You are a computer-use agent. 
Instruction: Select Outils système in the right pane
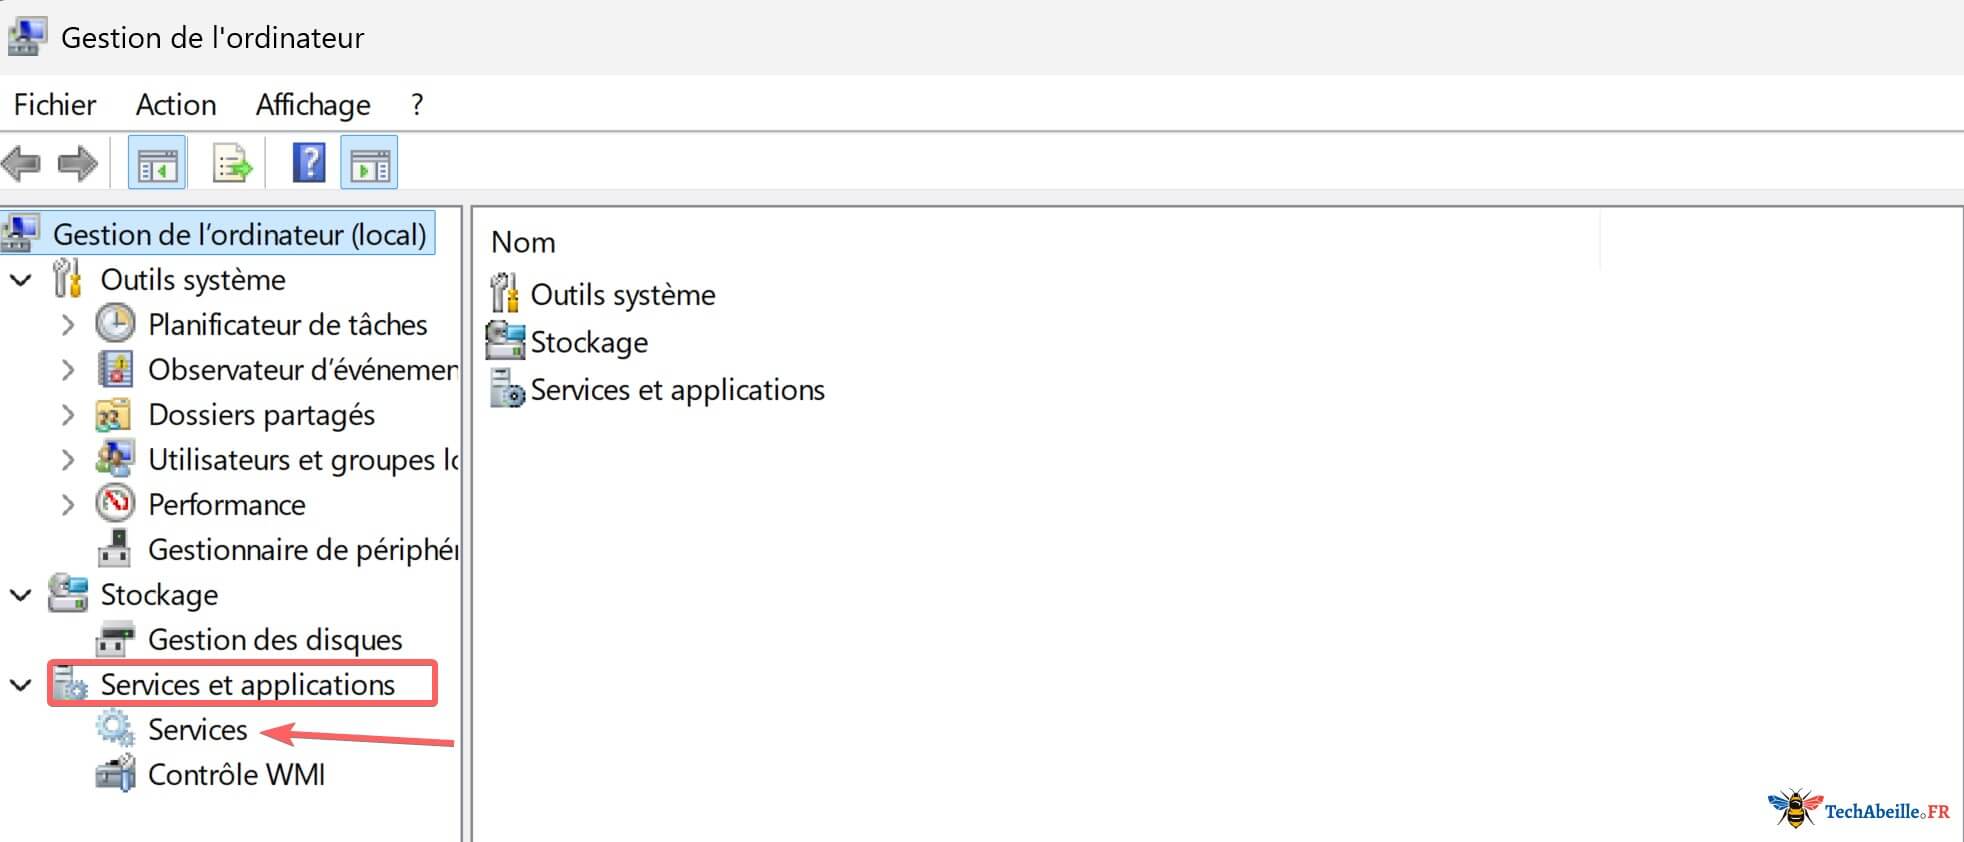pyautogui.click(x=623, y=295)
